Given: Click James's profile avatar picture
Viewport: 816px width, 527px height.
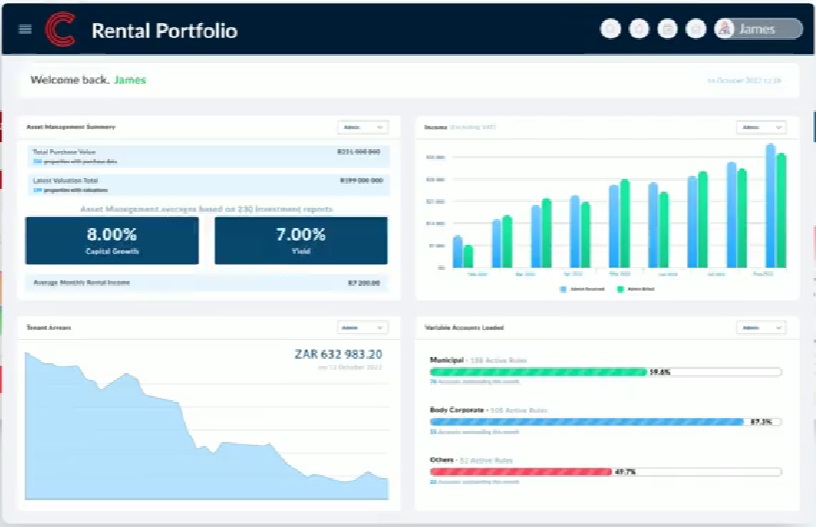Looking at the screenshot, I should 725,30.
